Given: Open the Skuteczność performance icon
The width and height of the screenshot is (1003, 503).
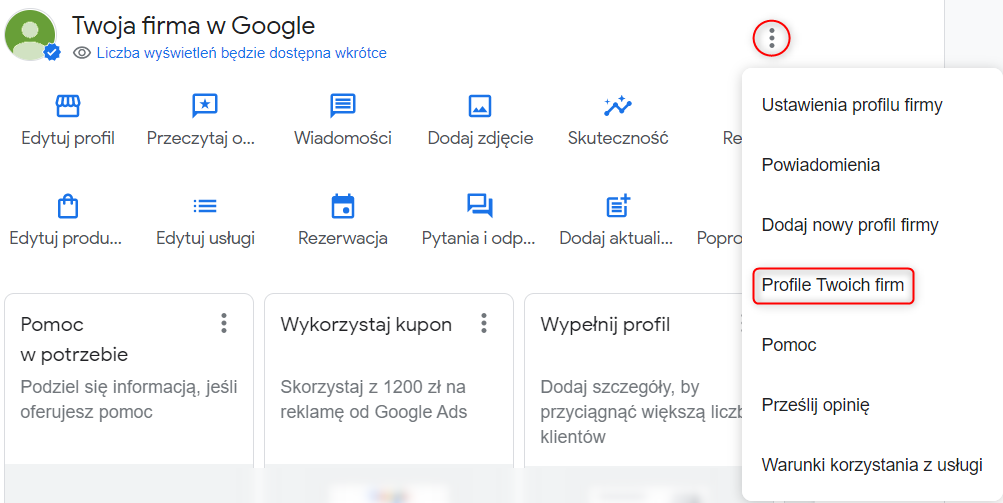Looking at the screenshot, I should pos(617,106).
